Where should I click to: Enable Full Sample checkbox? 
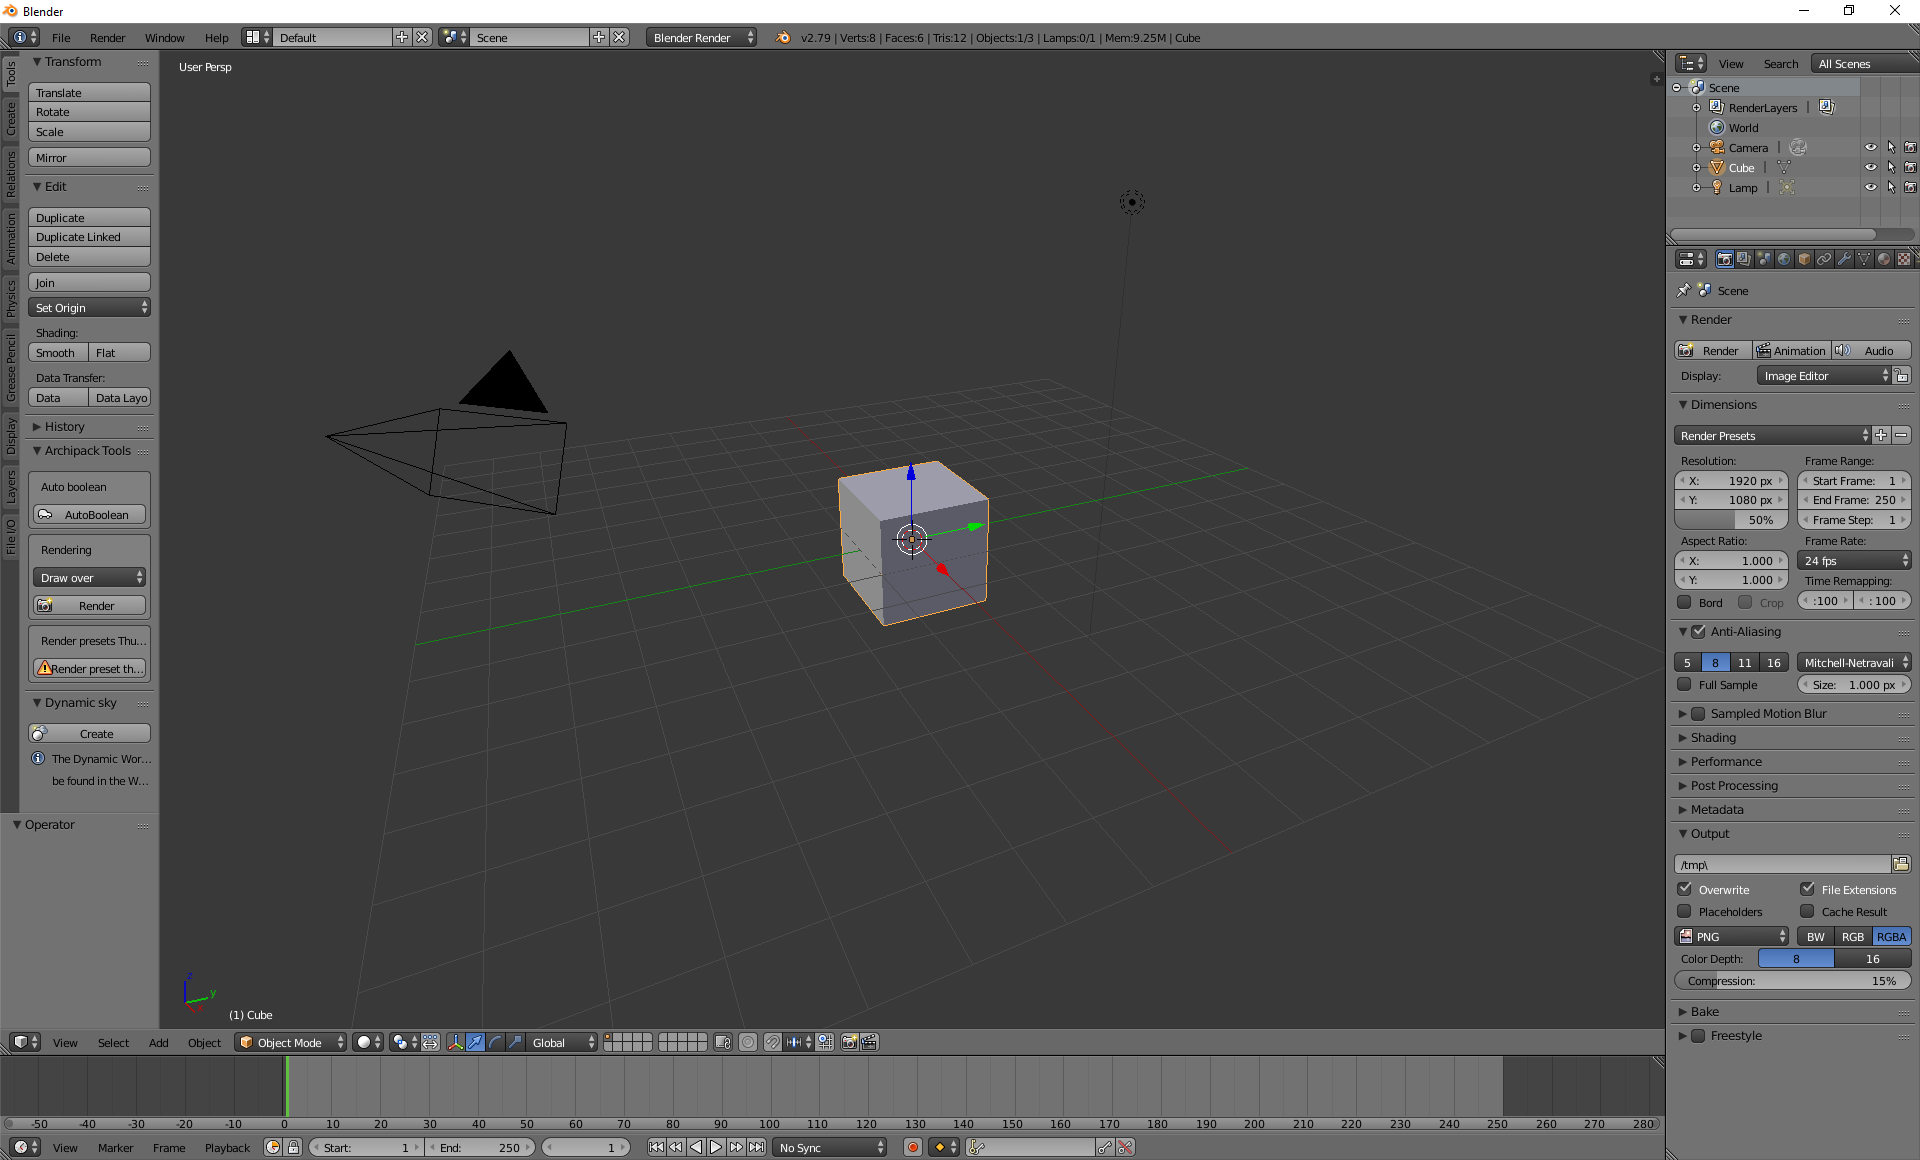pyautogui.click(x=1685, y=684)
